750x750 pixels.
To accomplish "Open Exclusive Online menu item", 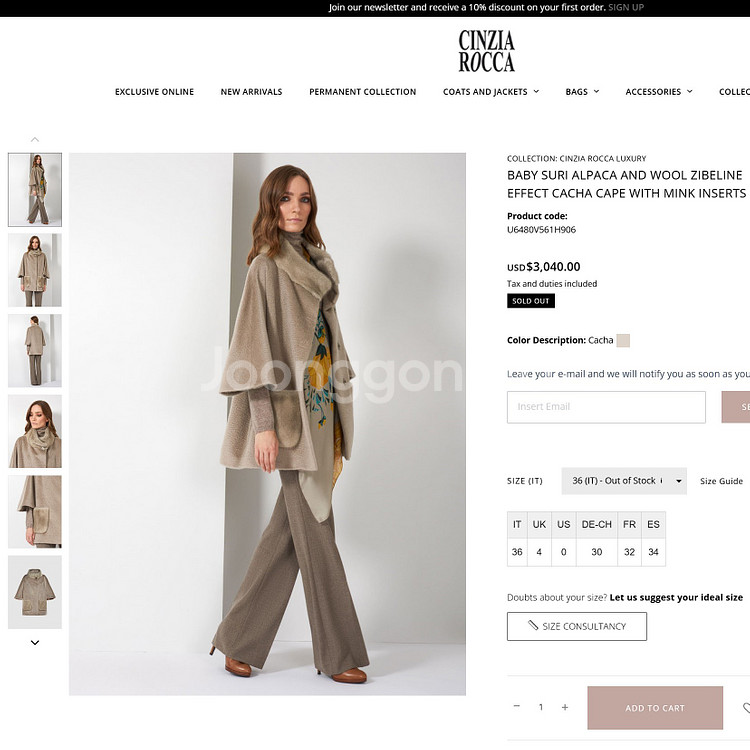I will pos(154,91).
